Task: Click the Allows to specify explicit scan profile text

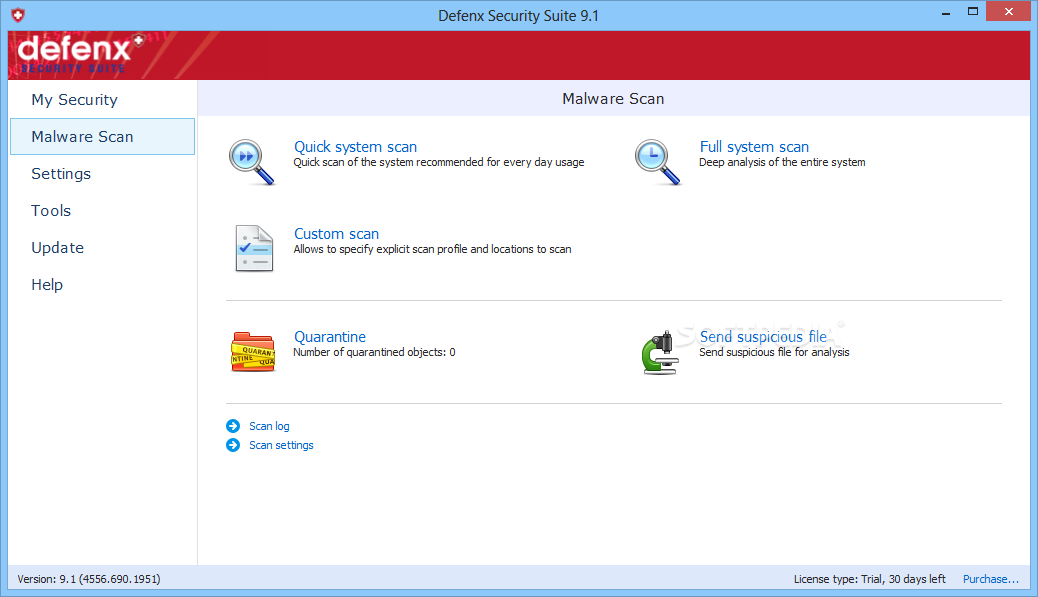Action: [432, 249]
